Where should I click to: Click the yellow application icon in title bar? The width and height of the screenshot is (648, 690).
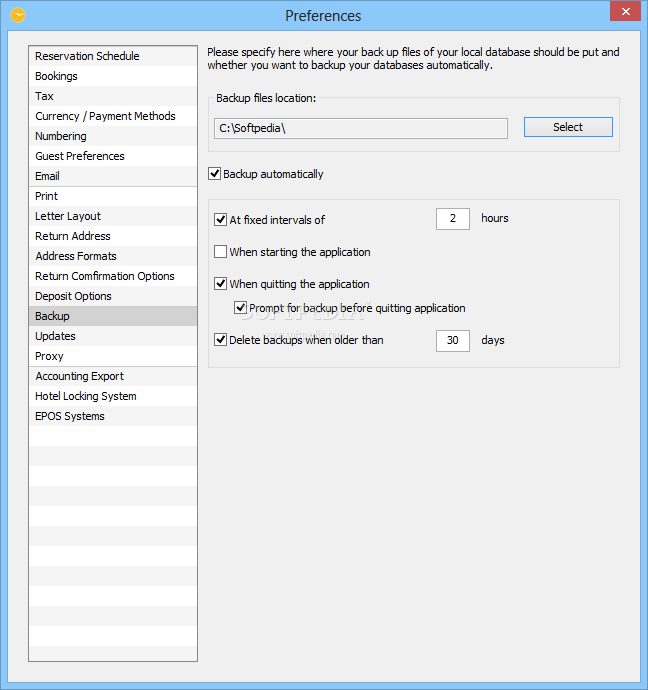click(x=18, y=15)
